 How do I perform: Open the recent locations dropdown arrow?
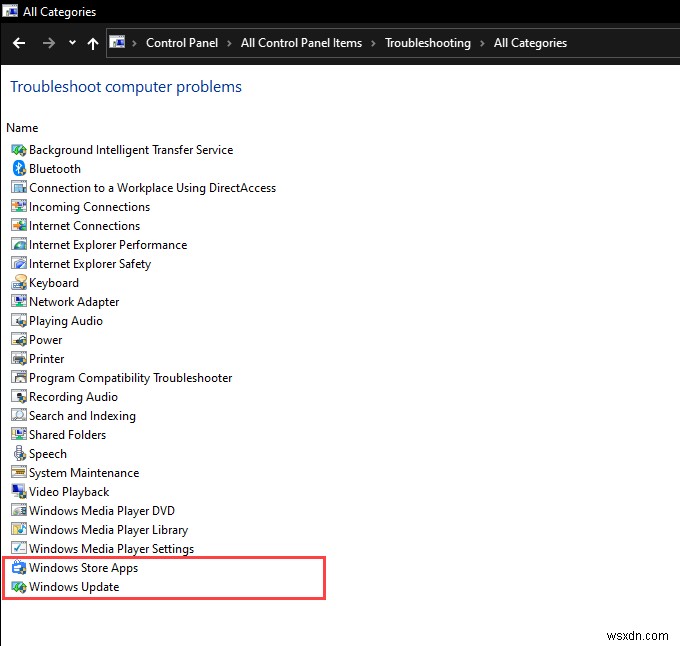(72, 42)
